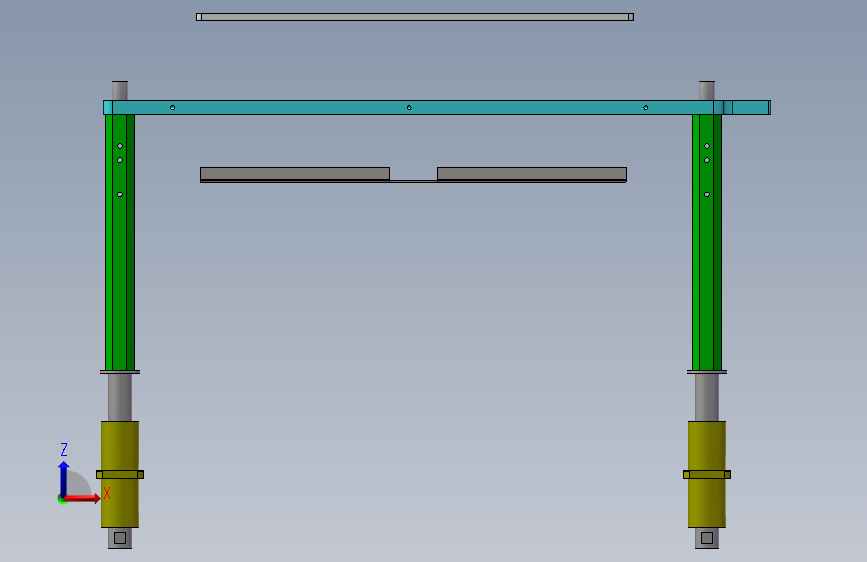Select the collar ring on the left yellow cylinder
This screenshot has height=562, width=867.
click(120, 475)
